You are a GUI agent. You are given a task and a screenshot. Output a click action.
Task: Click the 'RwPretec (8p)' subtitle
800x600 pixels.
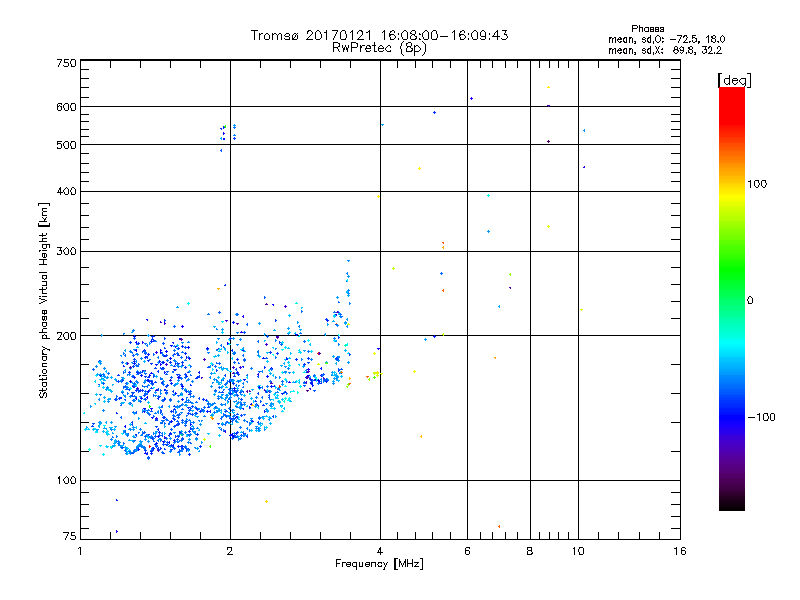point(379,48)
